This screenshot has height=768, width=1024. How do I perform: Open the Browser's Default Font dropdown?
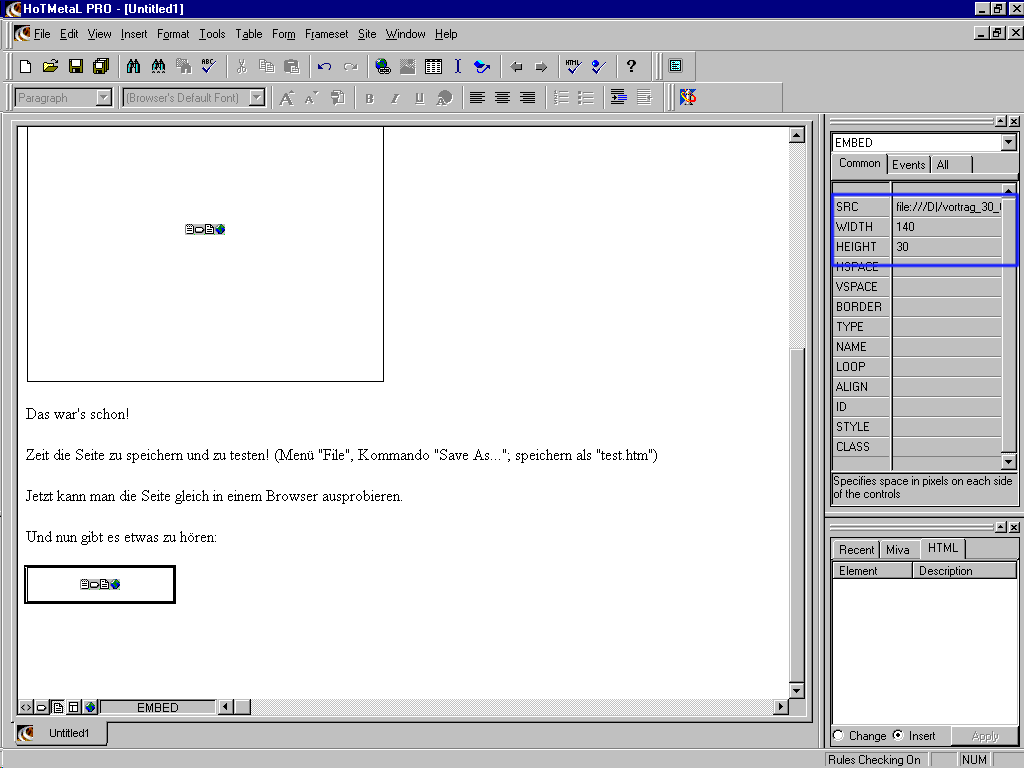[257, 98]
